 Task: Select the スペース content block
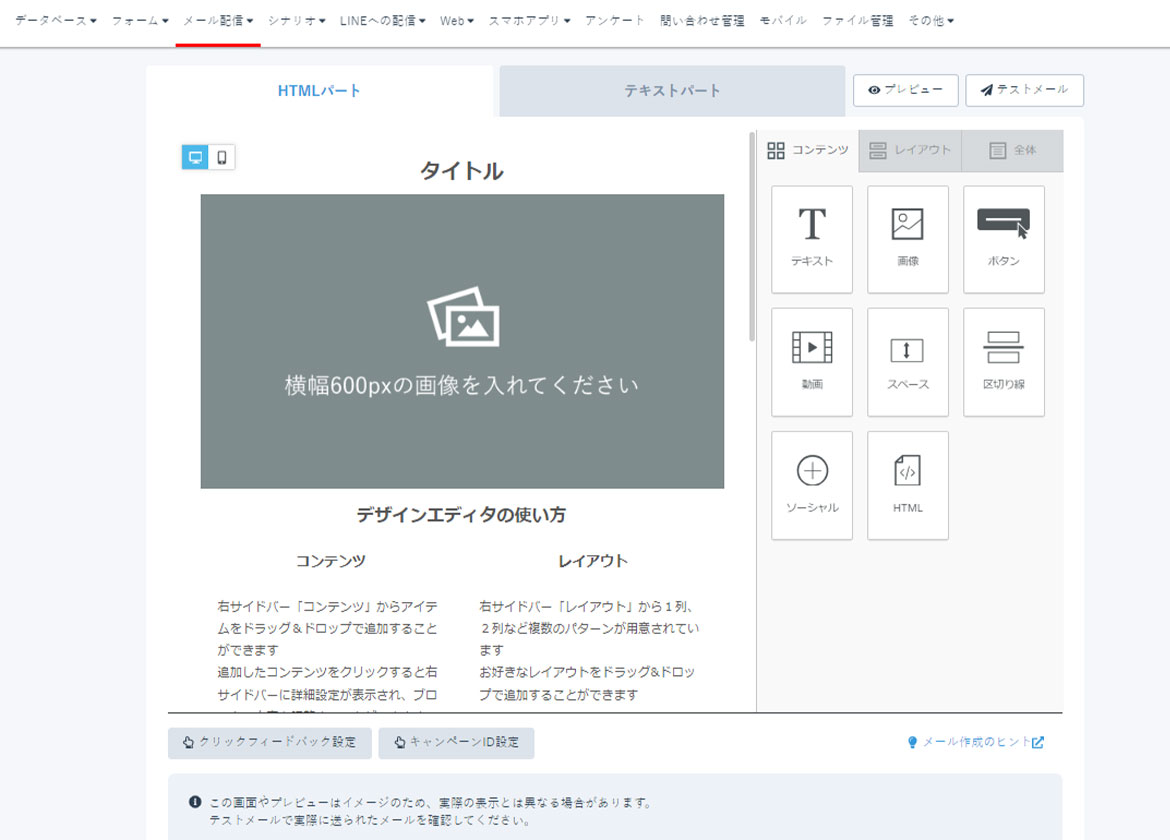pyautogui.click(x=907, y=362)
